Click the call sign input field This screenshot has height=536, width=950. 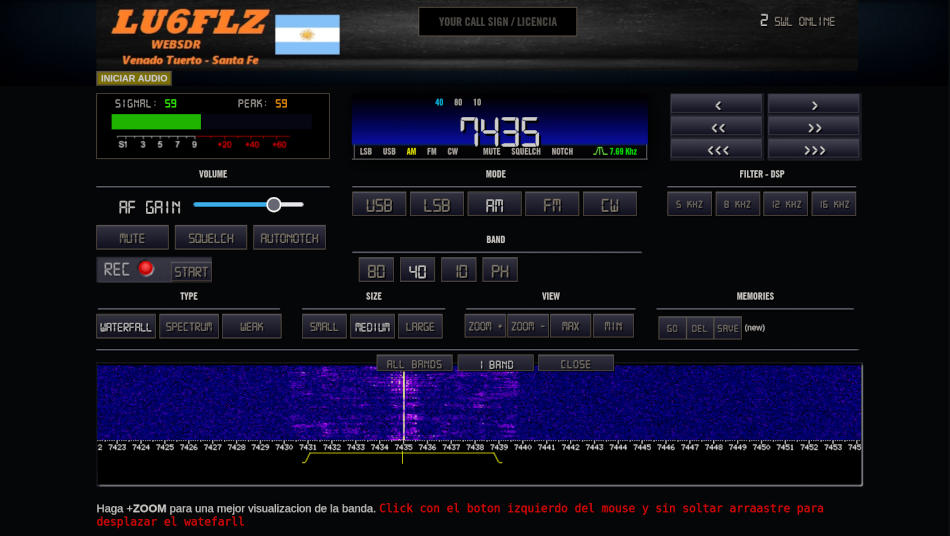pos(497,22)
